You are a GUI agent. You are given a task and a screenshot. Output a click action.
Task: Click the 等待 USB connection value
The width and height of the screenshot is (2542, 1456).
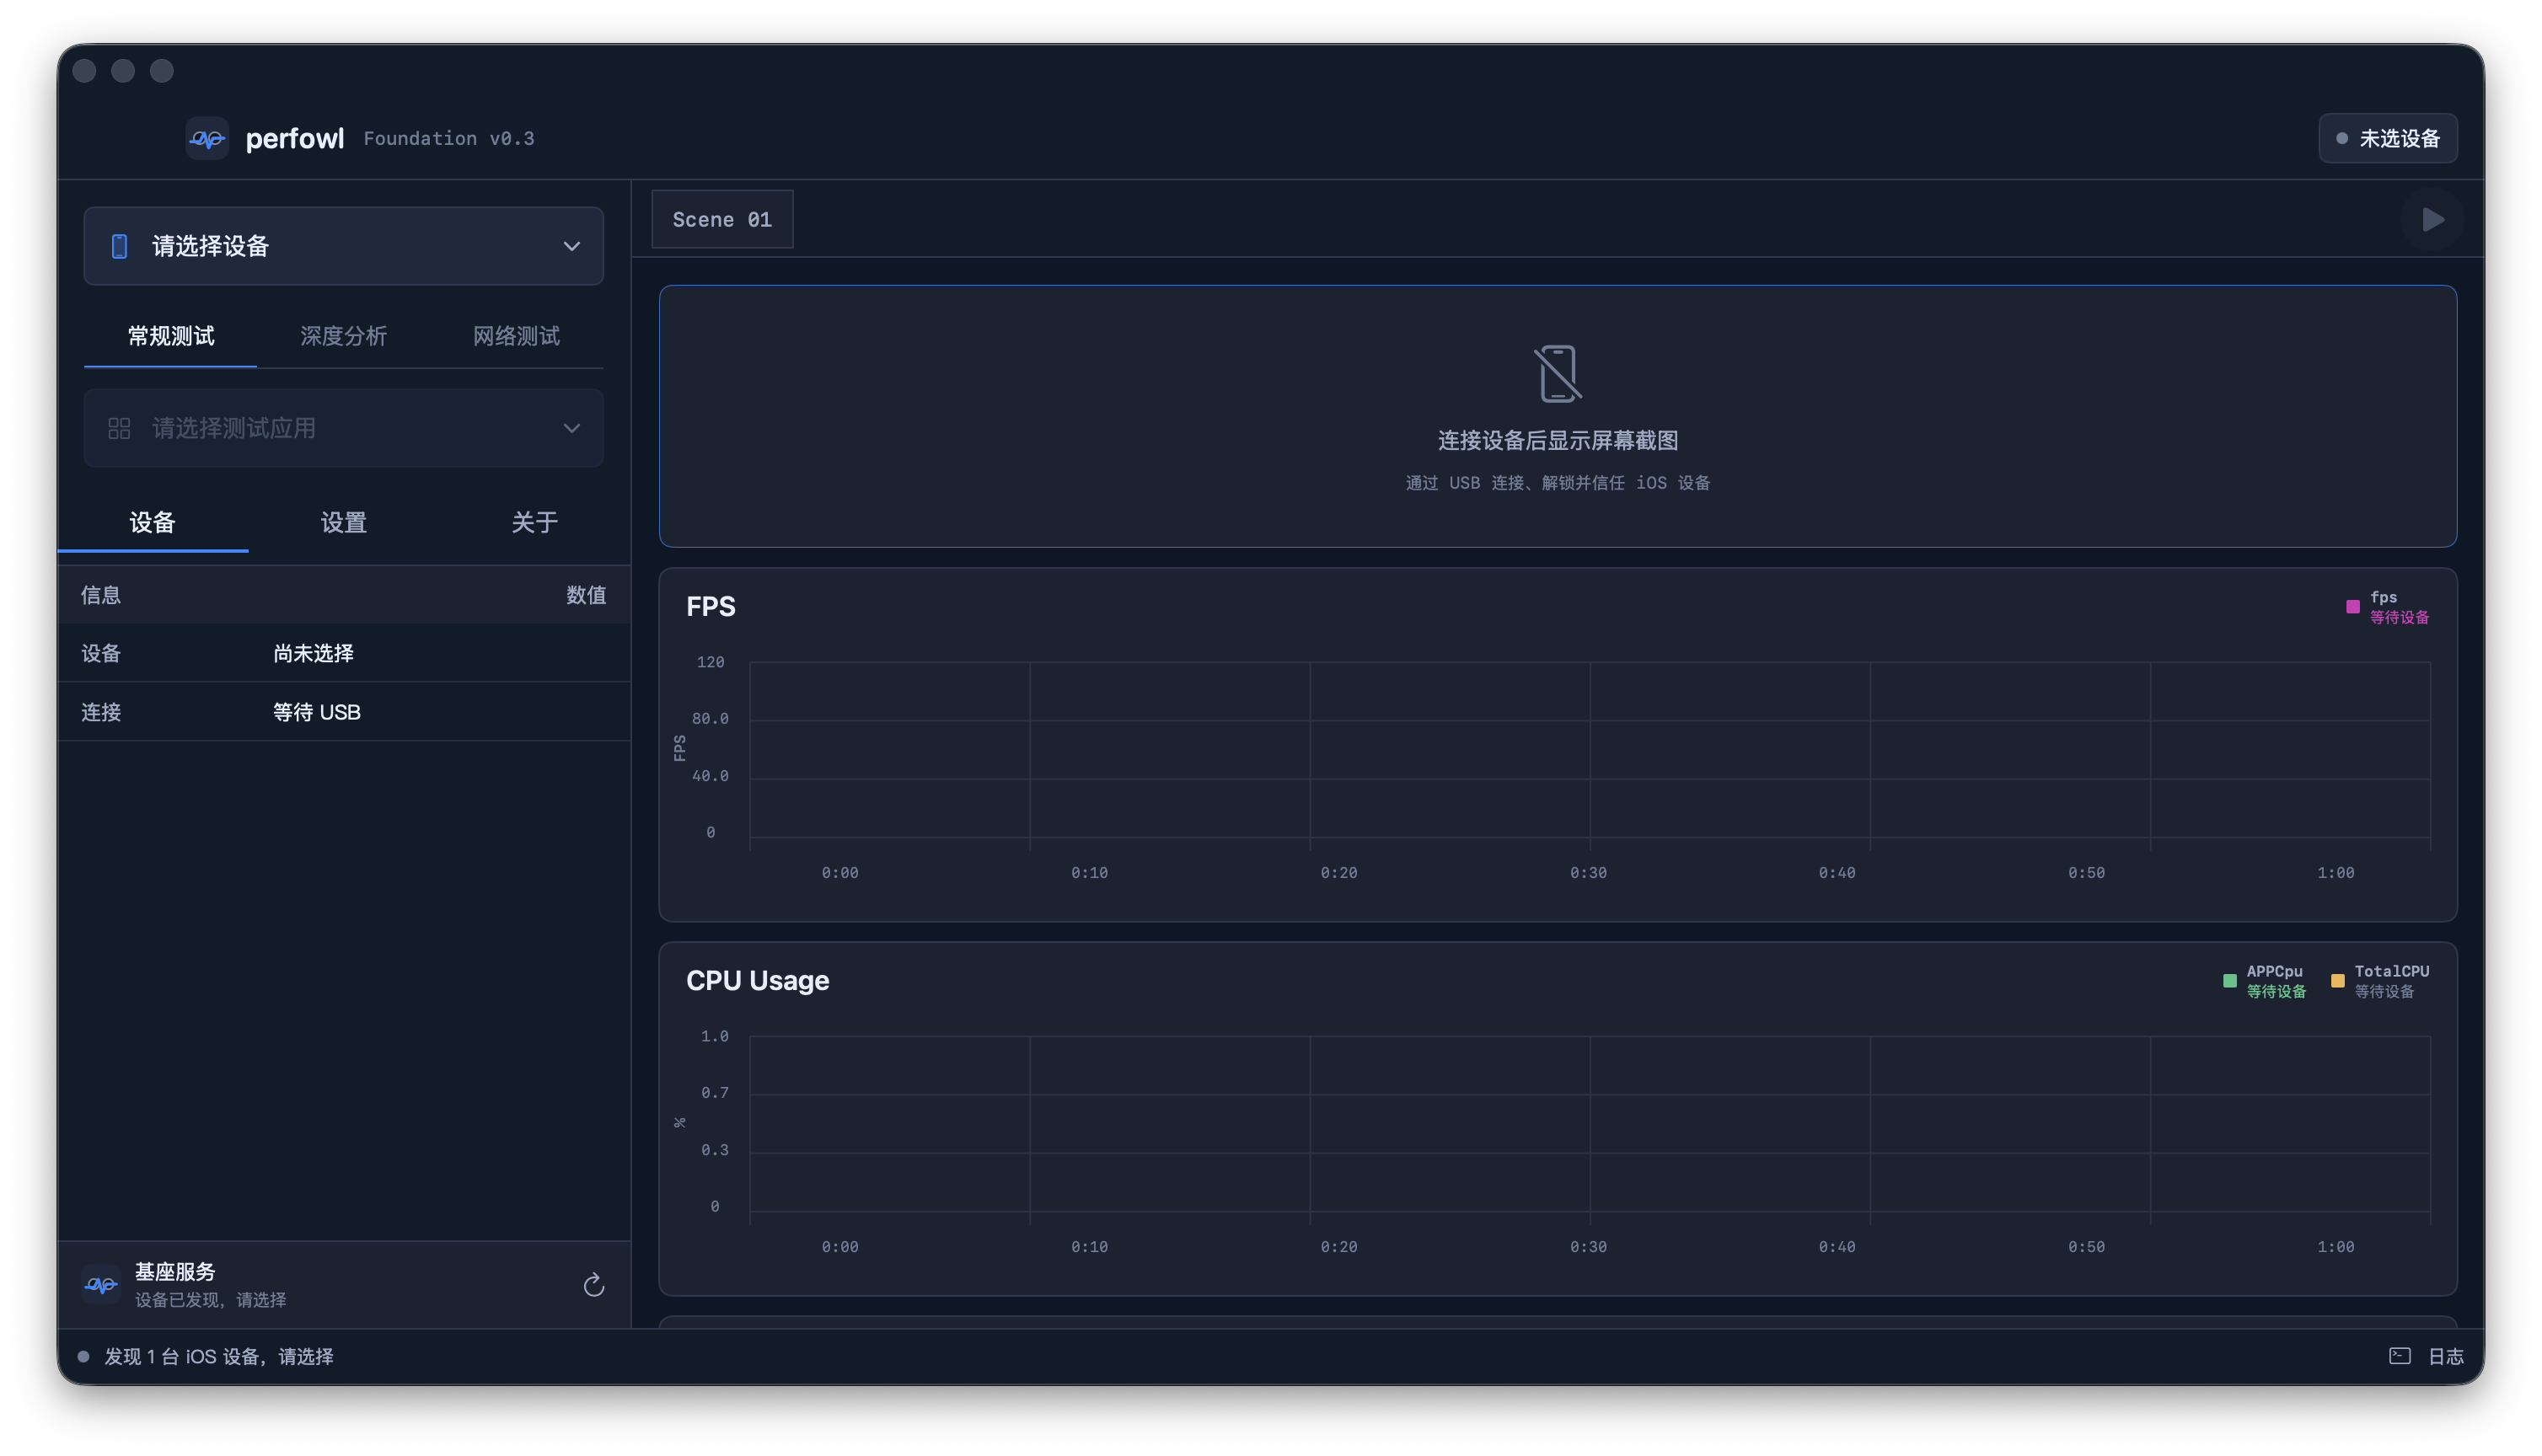tap(317, 712)
